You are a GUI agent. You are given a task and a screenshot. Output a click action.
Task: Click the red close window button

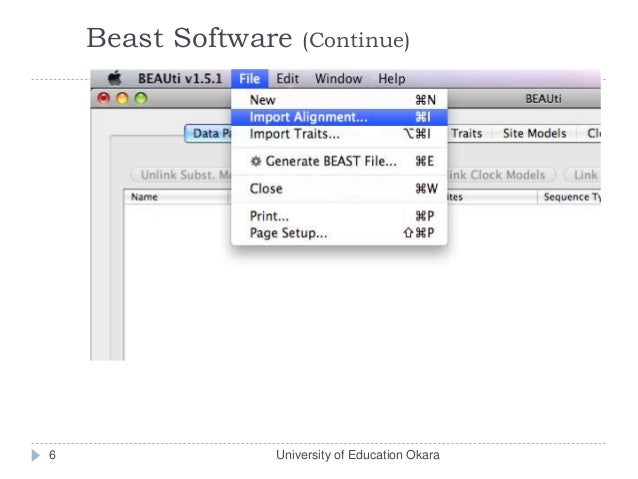104,98
